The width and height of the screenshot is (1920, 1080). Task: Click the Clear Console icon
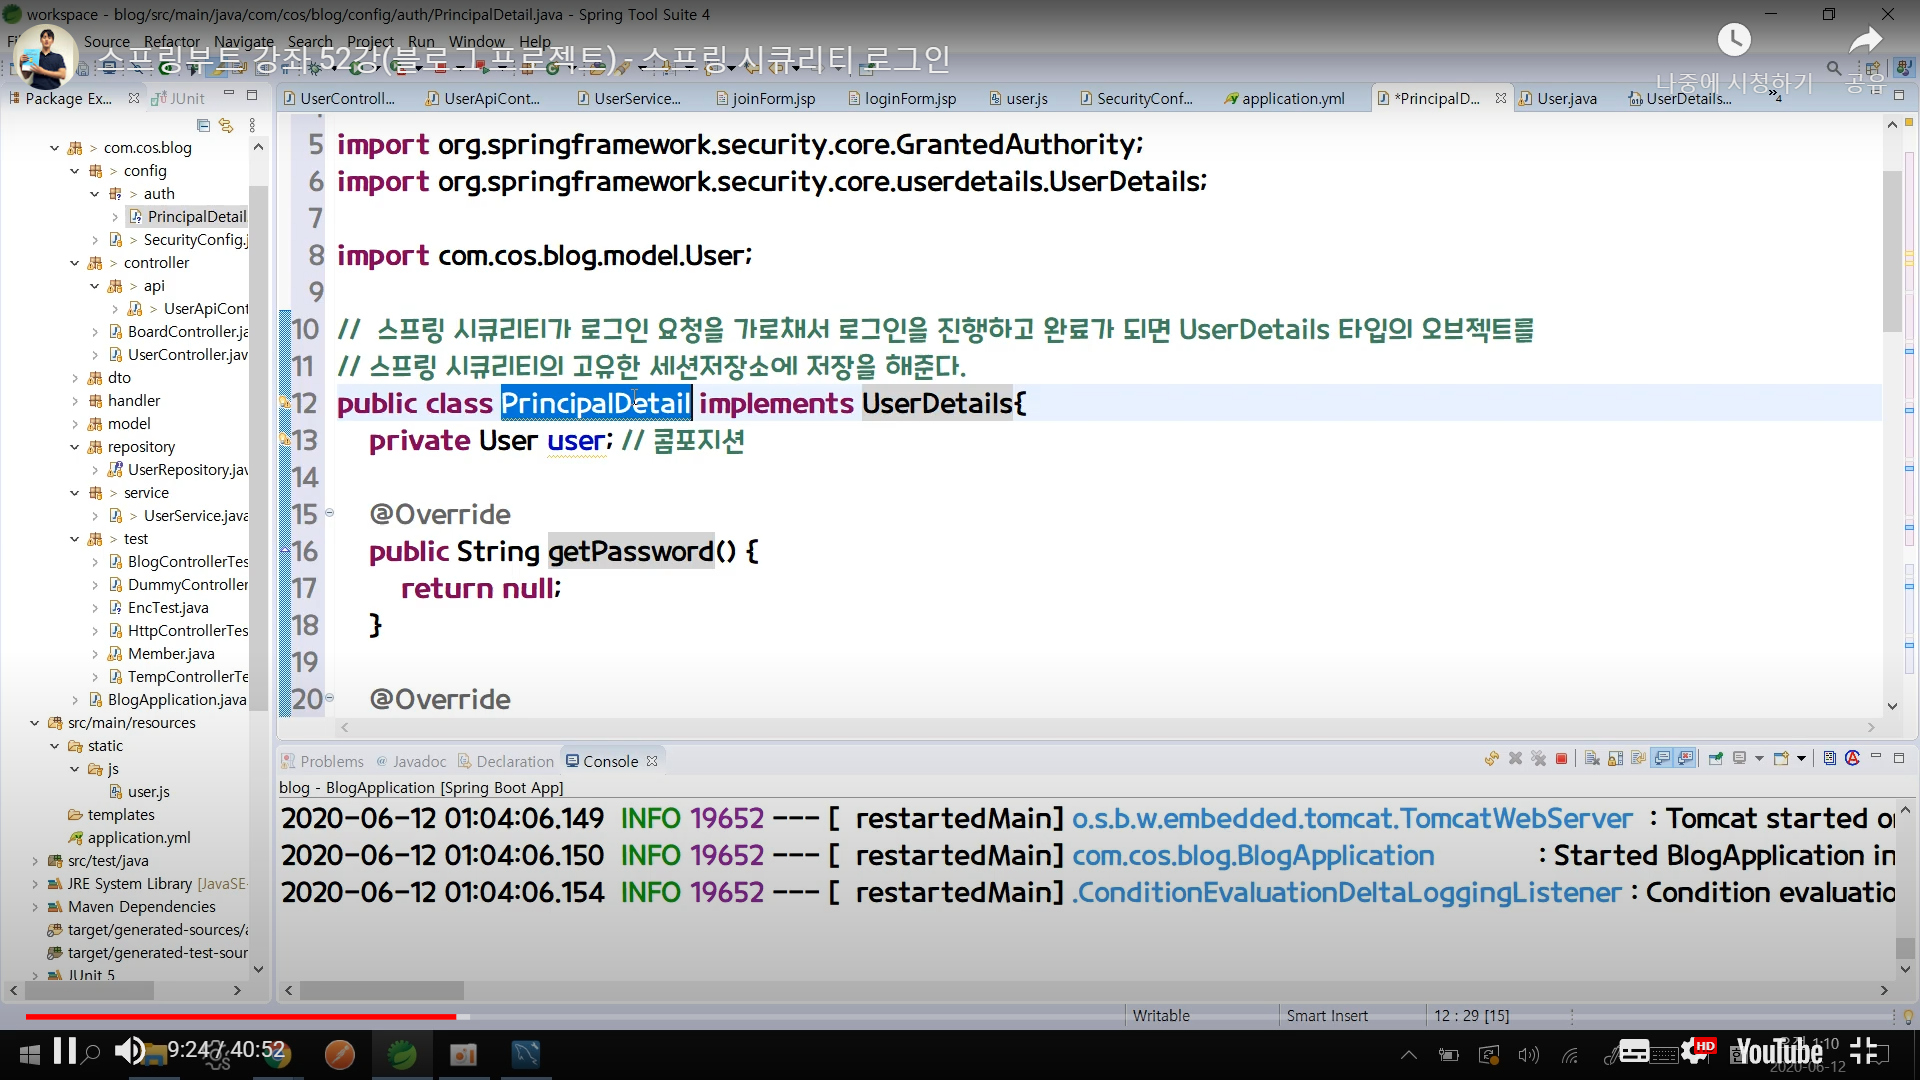pos(1592,759)
